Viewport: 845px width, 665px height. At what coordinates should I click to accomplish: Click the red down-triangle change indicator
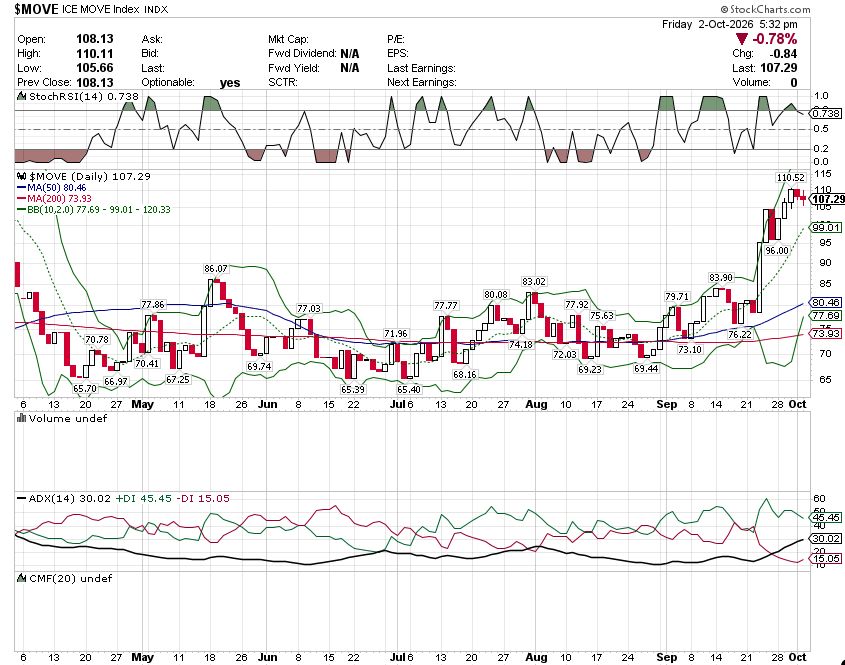(742, 39)
